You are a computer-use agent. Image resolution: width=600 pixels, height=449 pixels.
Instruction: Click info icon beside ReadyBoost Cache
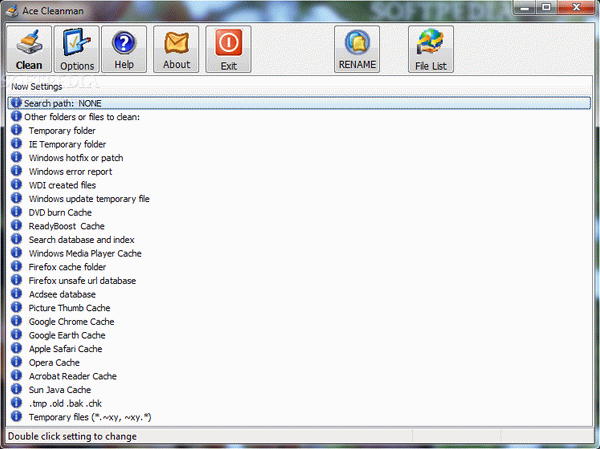click(16, 225)
